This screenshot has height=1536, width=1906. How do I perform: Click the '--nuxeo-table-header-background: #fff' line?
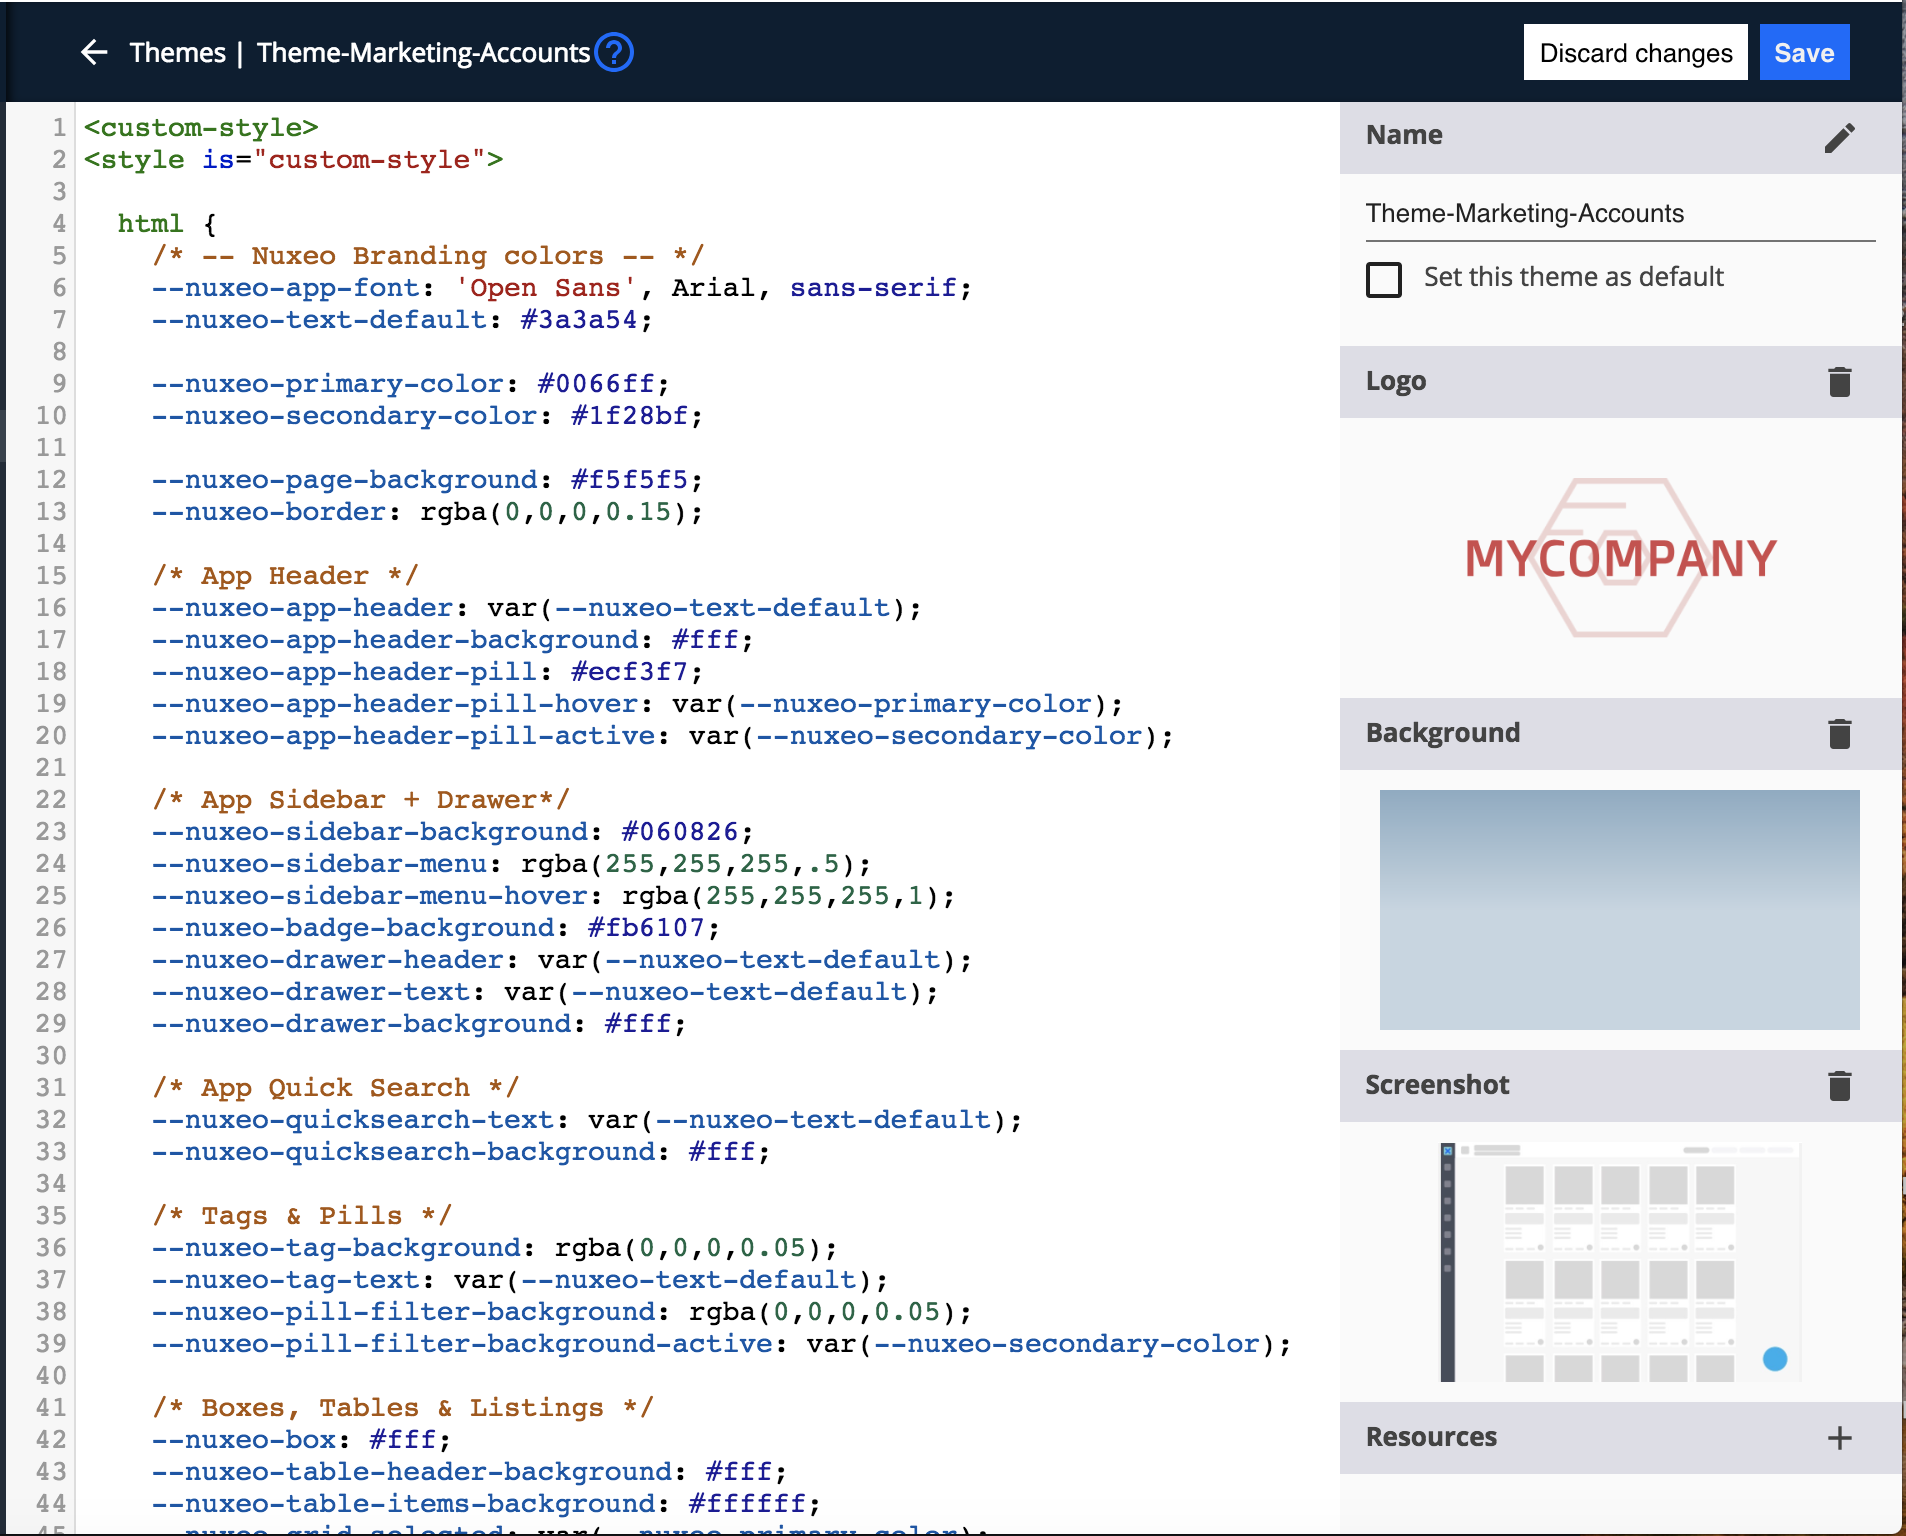[x=469, y=1472]
